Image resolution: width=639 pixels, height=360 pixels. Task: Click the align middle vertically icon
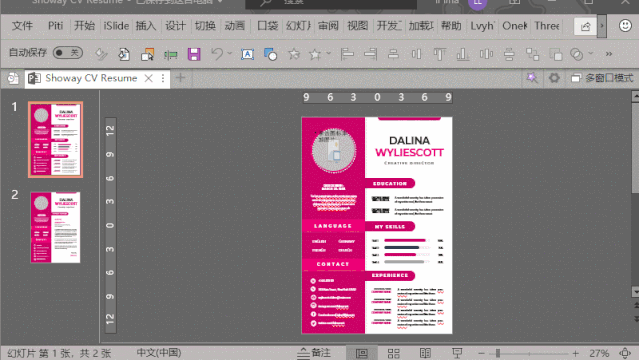(x=416, y=54)
